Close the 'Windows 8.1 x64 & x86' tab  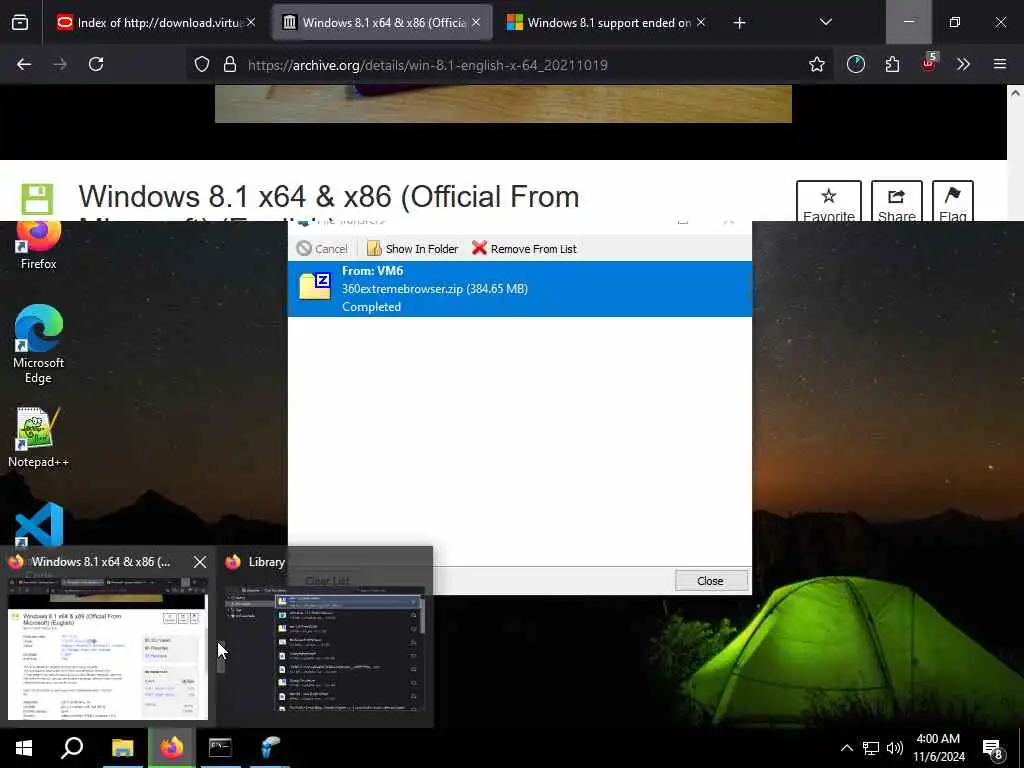point(476,22)
